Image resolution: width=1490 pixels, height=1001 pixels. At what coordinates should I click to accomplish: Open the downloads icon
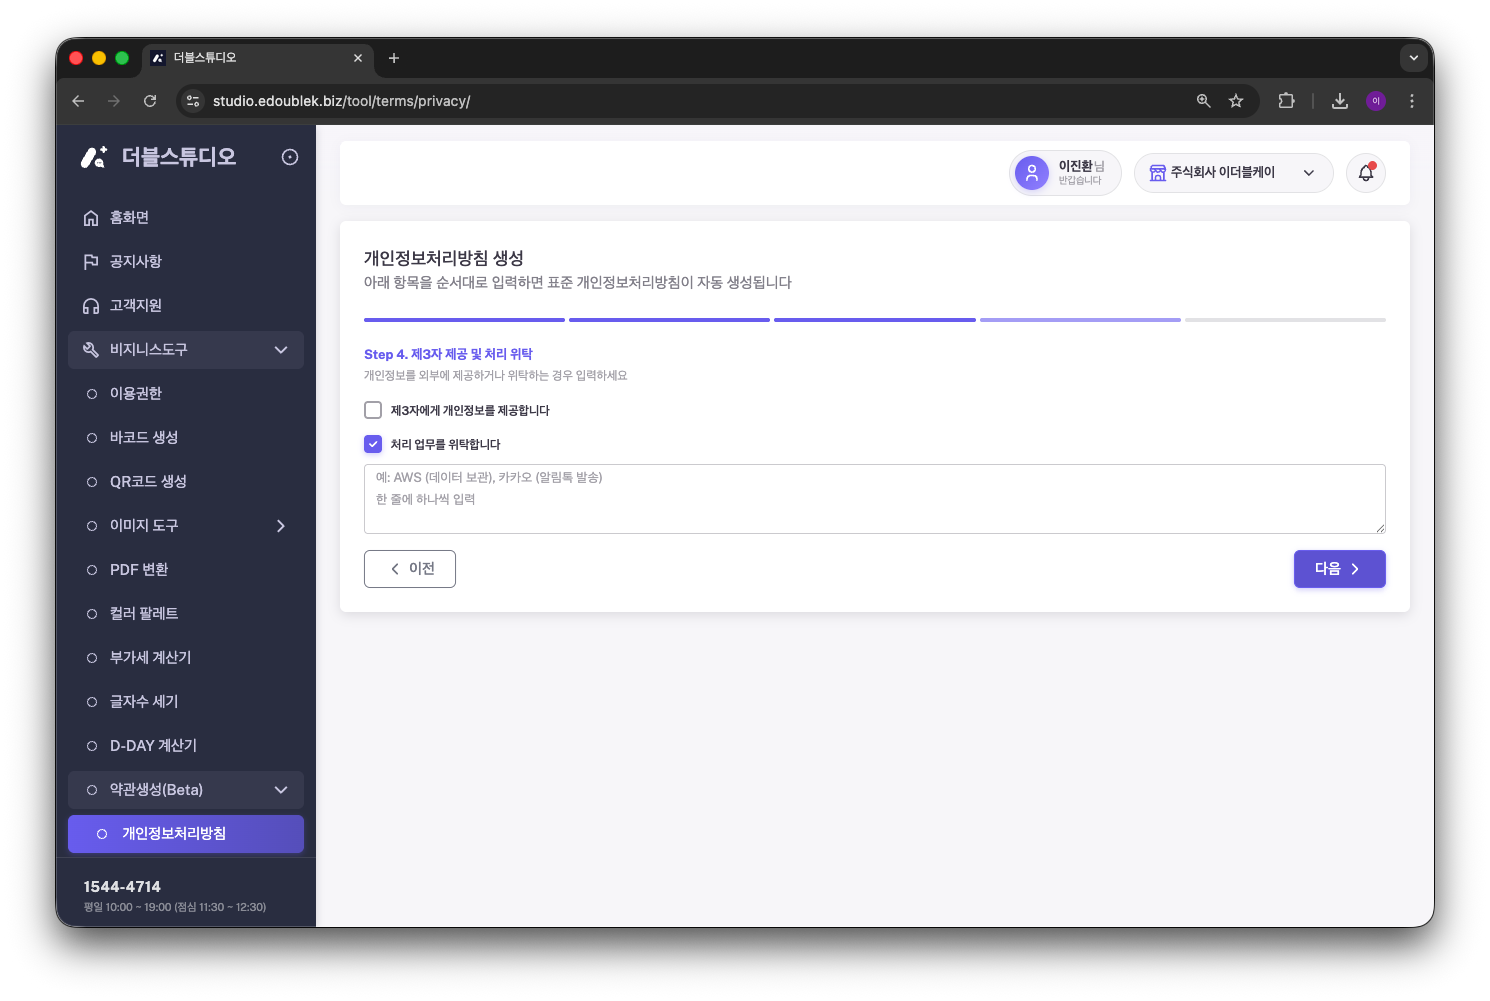(1340, 101)
